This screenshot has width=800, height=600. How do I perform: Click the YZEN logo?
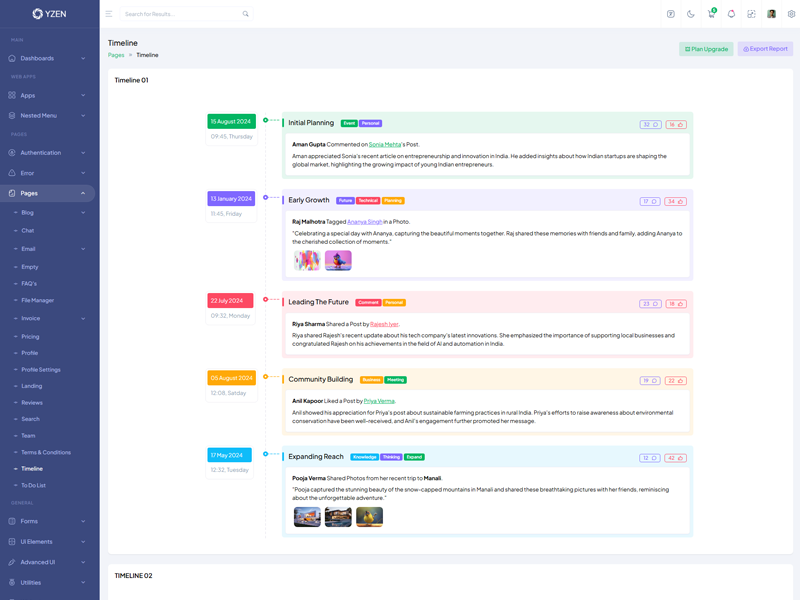tap(50, 14)
